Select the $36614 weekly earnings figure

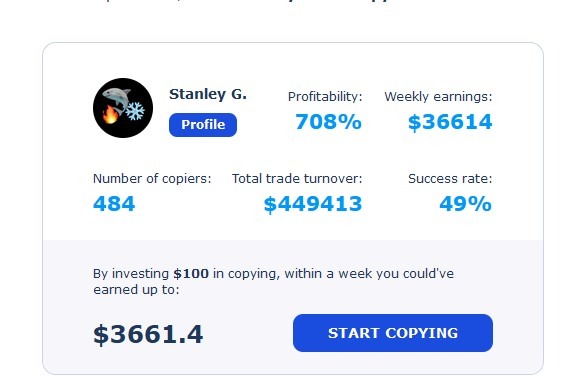[x=450, y=122]
